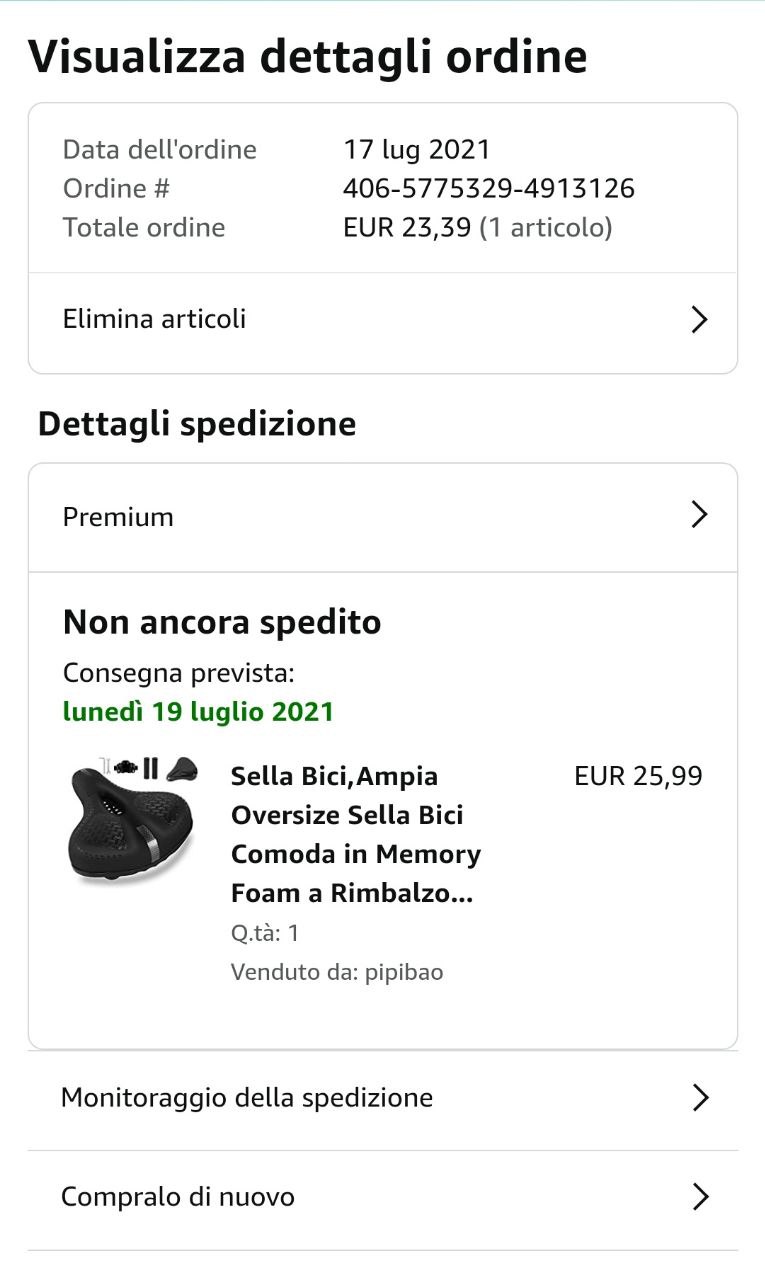
Task: Open Monitoraggio della spedizione
Action: click(x=247, y=1098)
